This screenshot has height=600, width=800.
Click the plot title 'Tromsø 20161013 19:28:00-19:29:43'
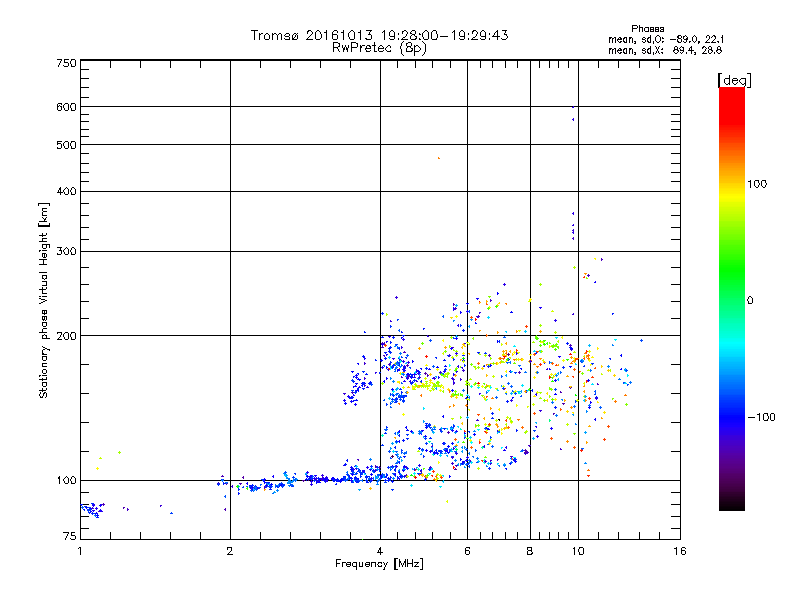pos(379,35)
